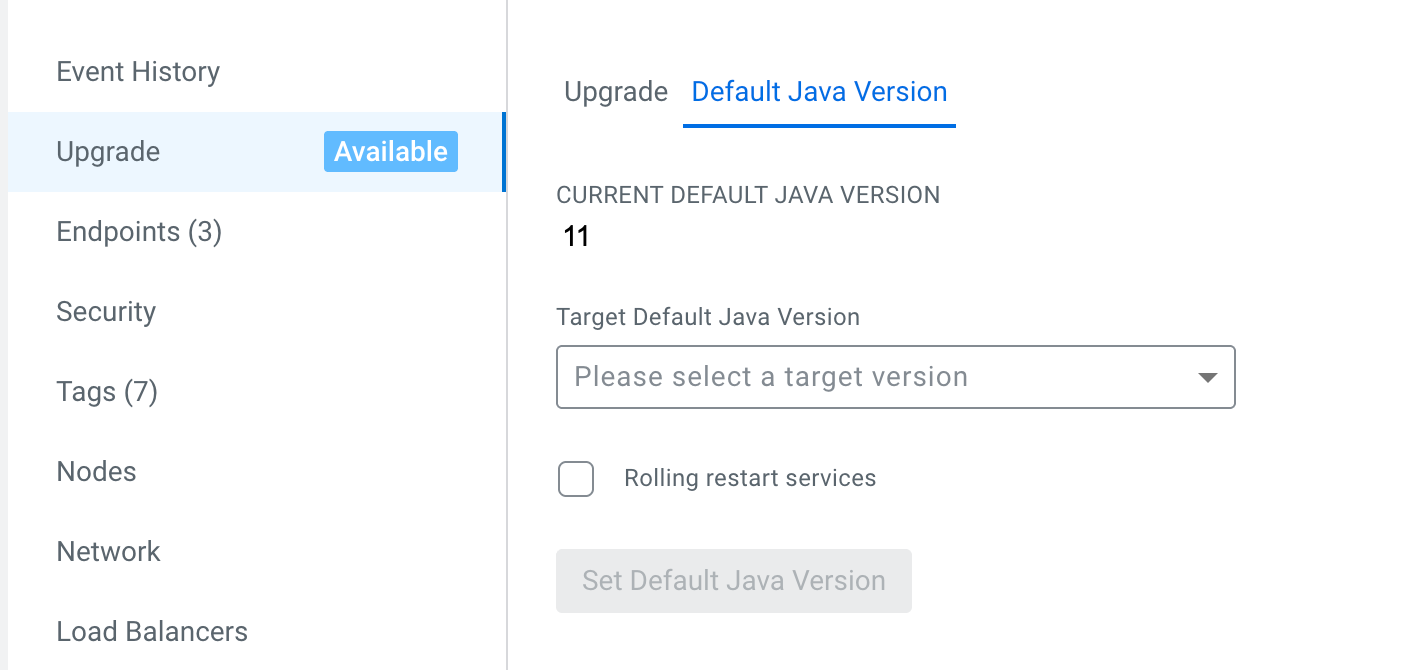The width and height of the screenshot is (1404, 670).
Task: Open the Tags (7) section
Action: [x=107, y=392]
